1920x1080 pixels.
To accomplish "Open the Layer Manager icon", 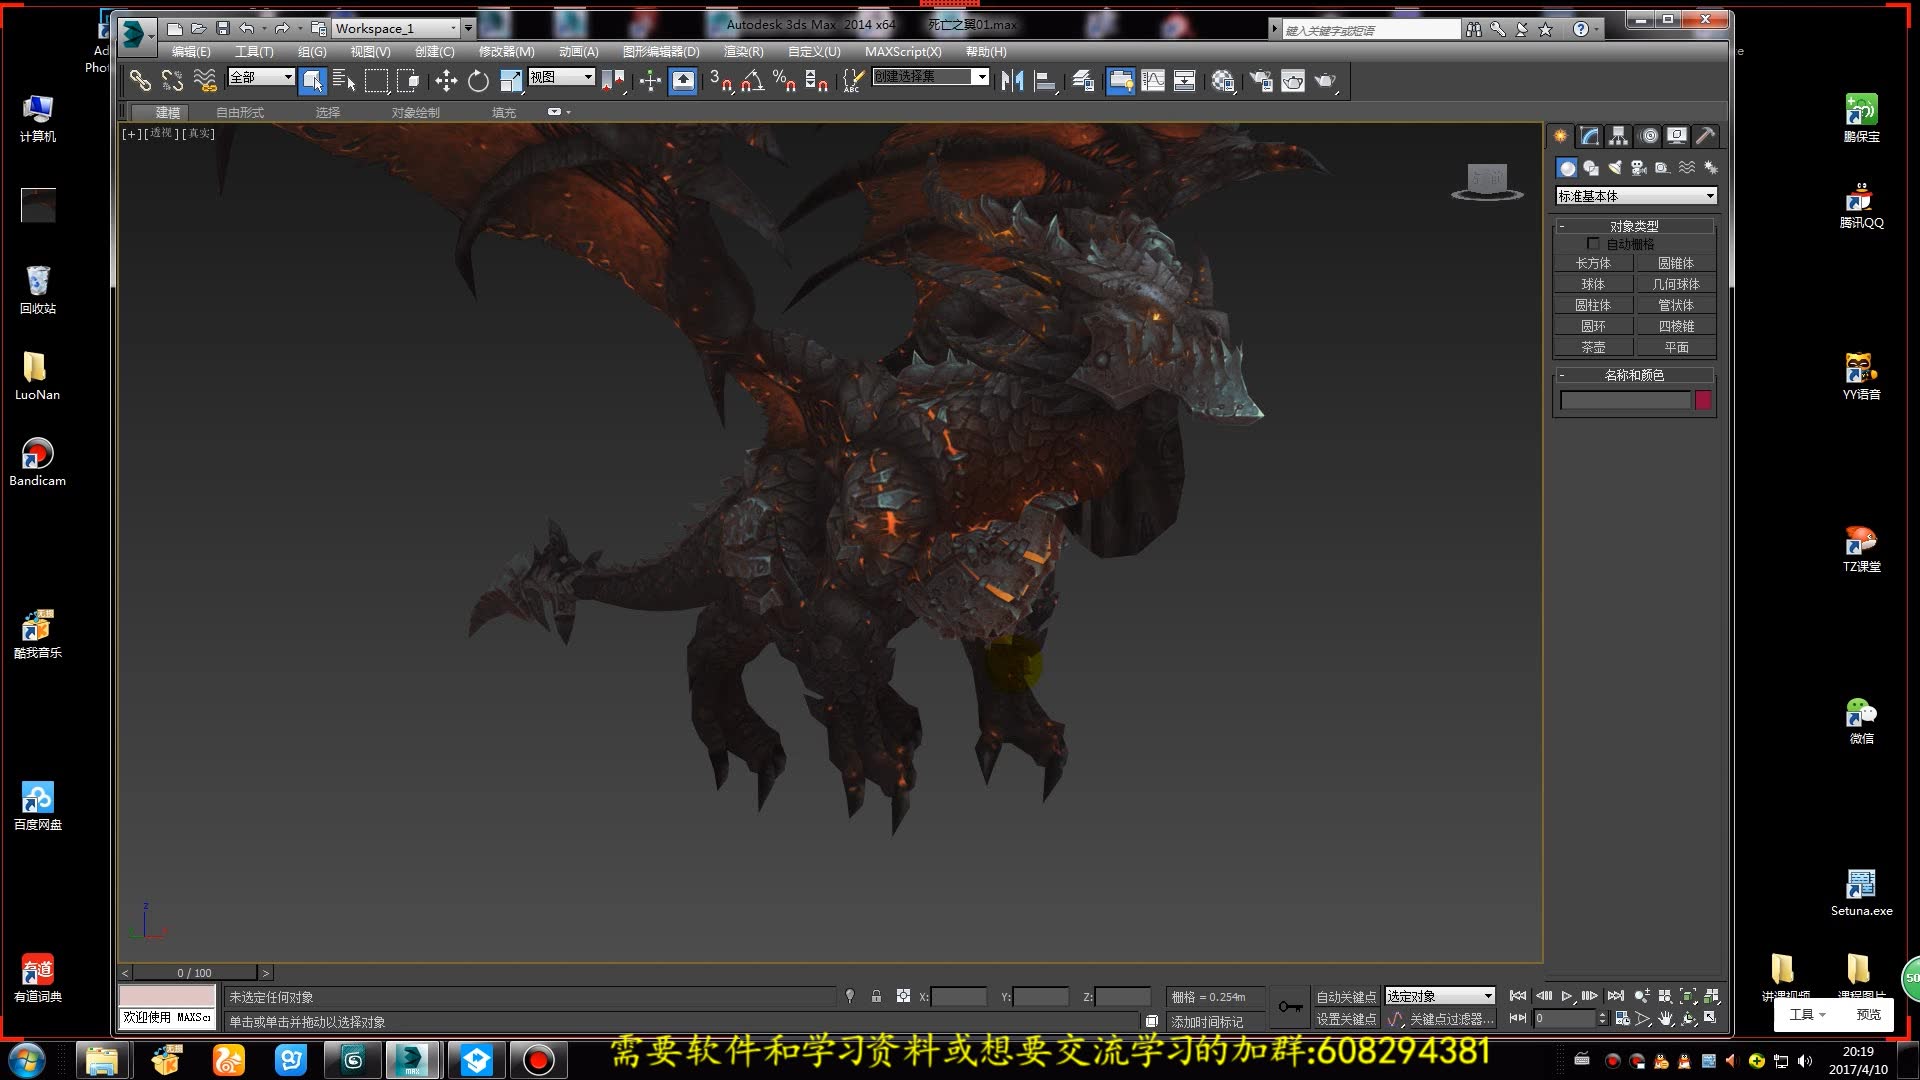I will pyautogui.click(x=1083, y=81).
